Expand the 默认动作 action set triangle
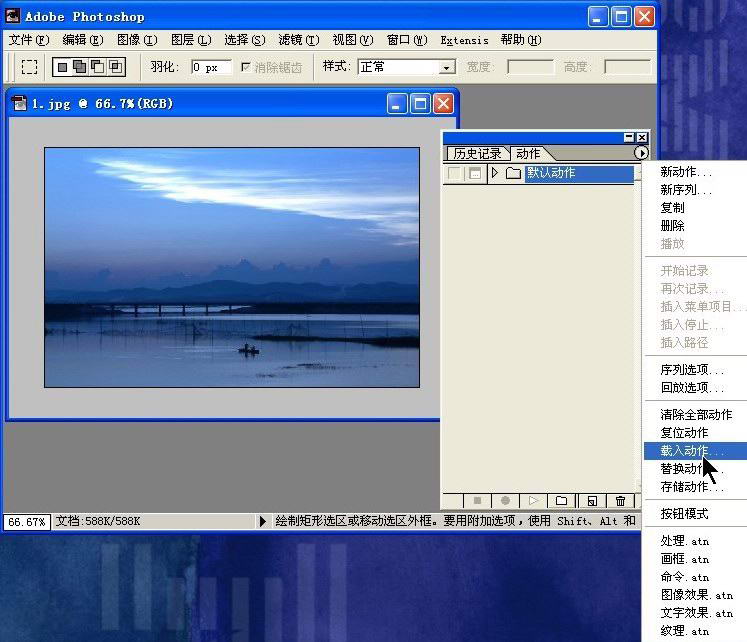Viewport: 747px width, 642px height. point(495,174)
